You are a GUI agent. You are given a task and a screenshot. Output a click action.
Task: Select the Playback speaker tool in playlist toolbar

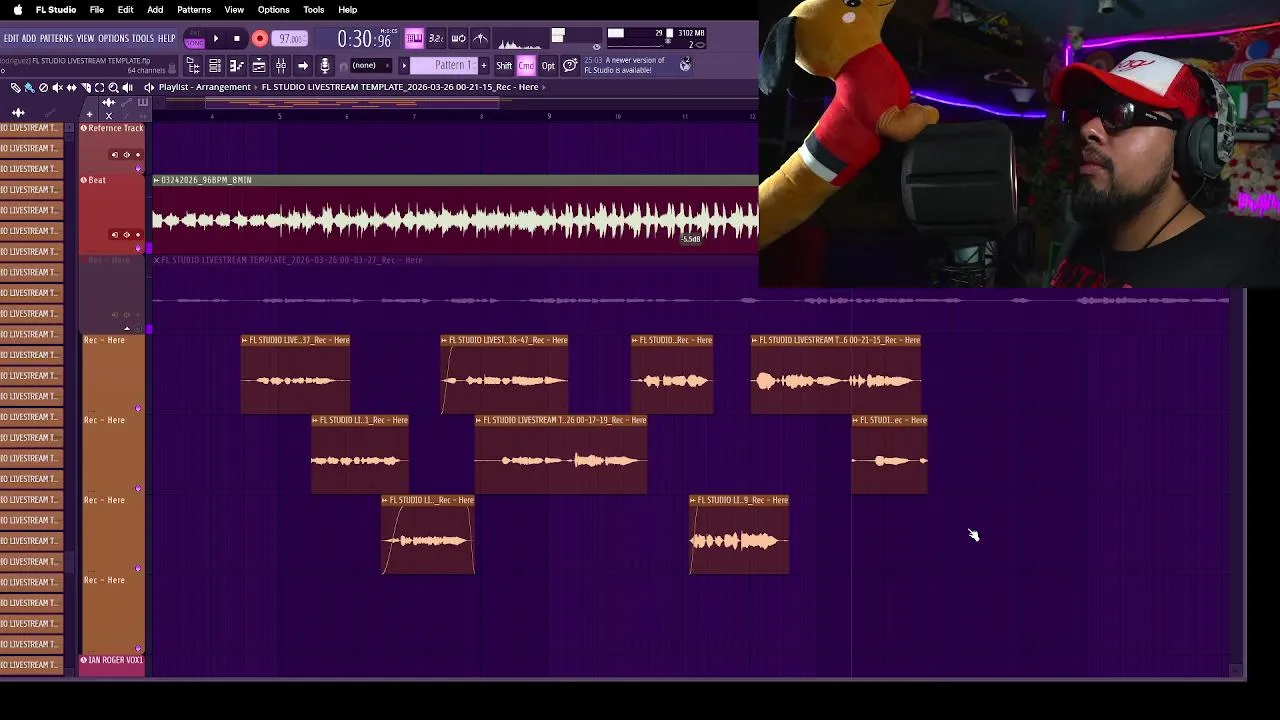point(128,87)
